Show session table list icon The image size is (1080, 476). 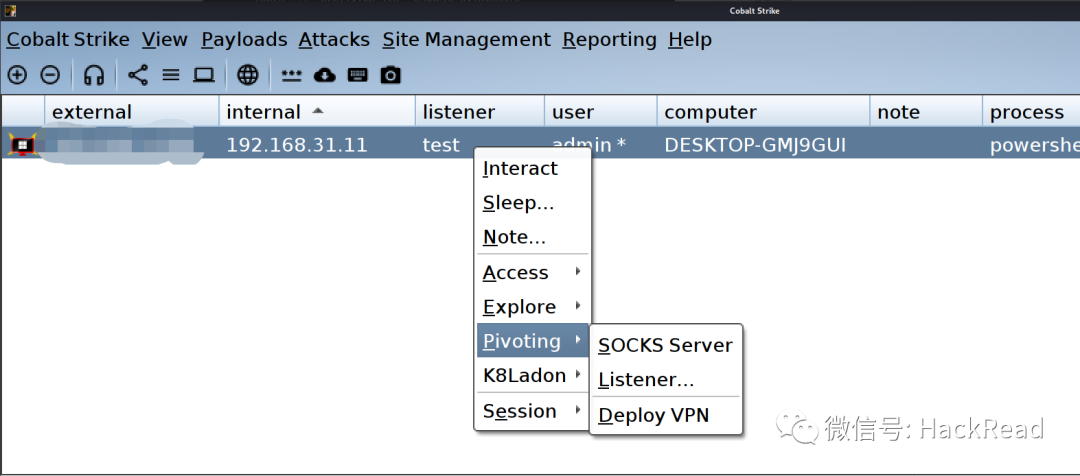tap(171, 74)
